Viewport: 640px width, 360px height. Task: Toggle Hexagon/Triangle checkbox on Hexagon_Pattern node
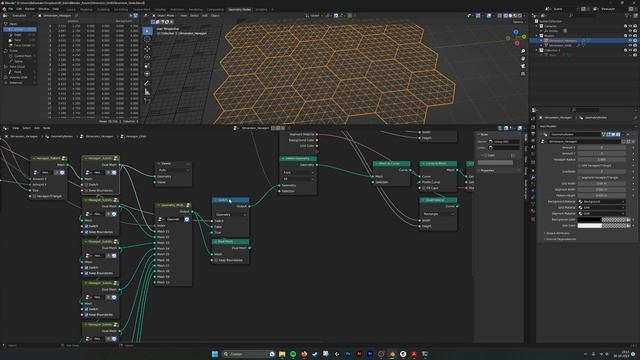35,196
